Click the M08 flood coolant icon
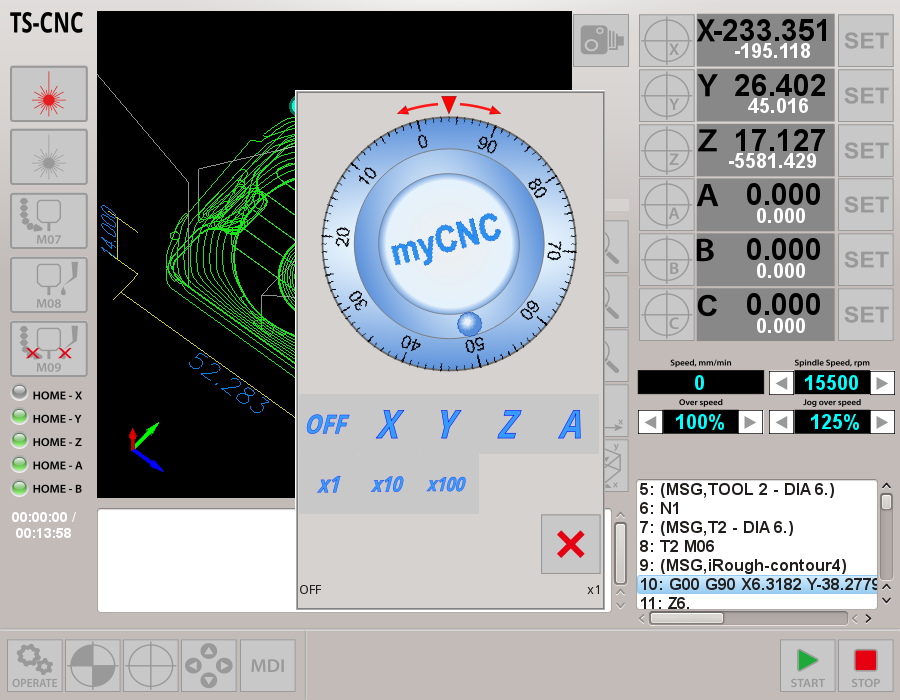The width and height of the screenshot is (900, 700). click(x=48, y=285)
